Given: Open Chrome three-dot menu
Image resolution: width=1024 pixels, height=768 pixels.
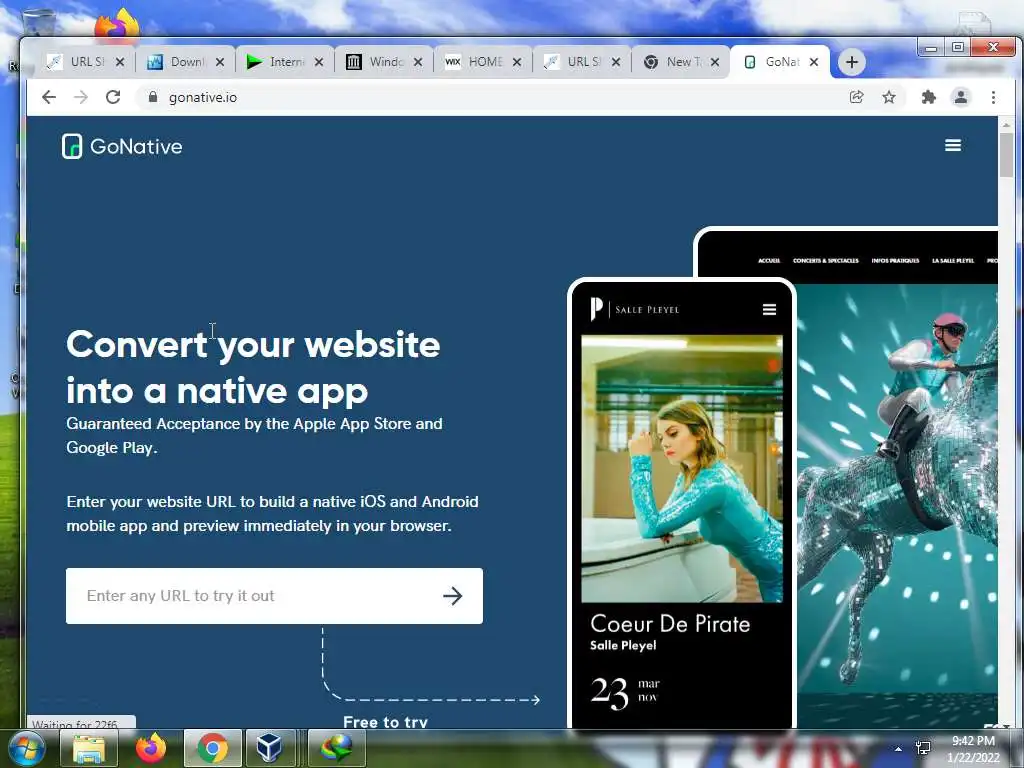Looking at the screenshot, I should 993,97.
